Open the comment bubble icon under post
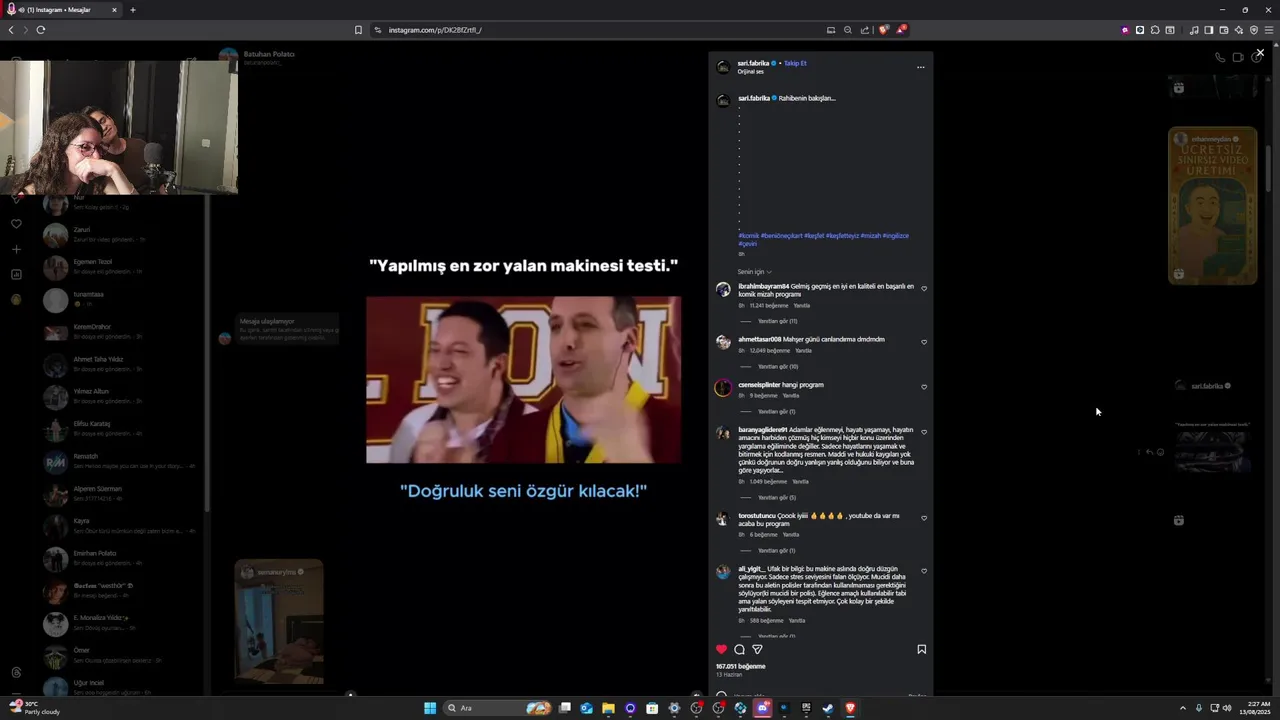The width and height of the screenshot is (1280, 720). 740,649
